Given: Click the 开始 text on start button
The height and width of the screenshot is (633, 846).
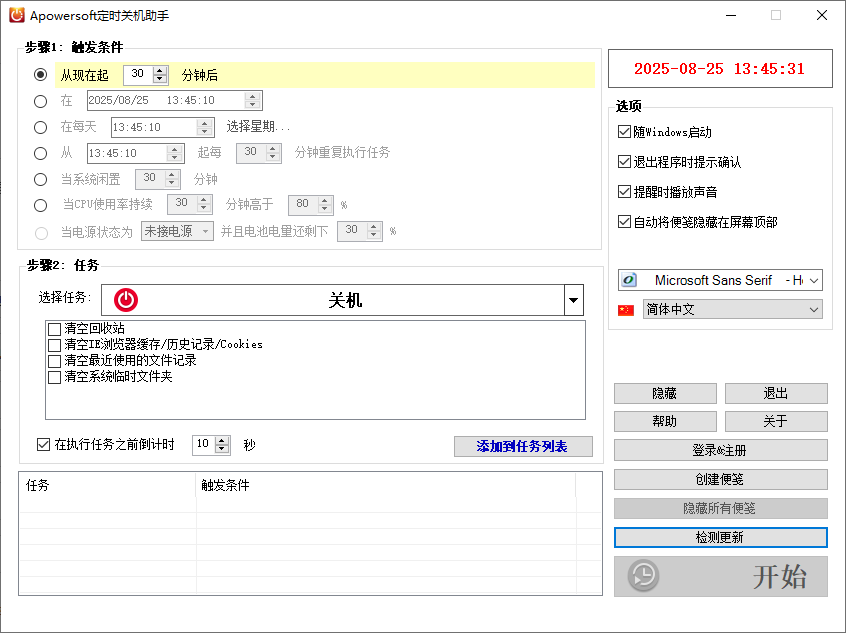Looking at the screenshot, I should click(x=780, y=577).
